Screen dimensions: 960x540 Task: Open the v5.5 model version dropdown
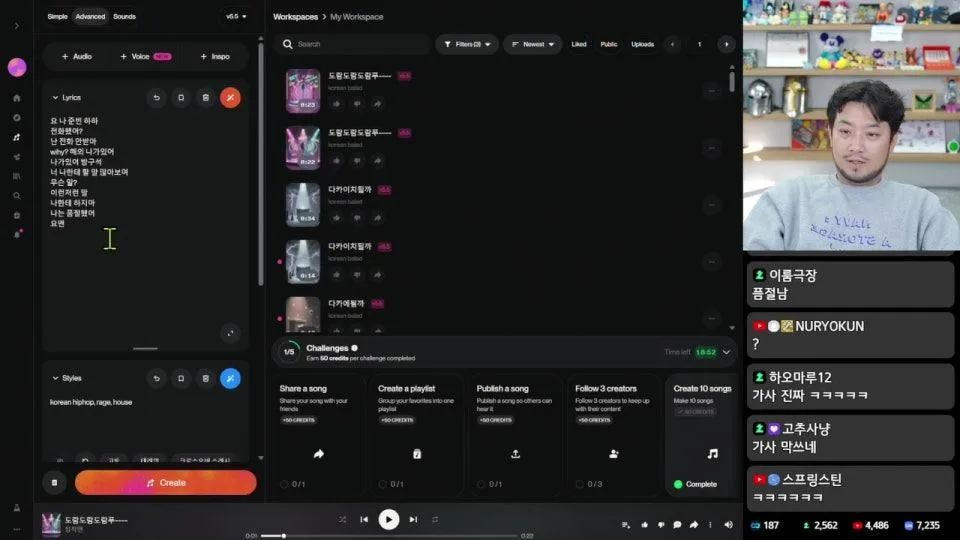236,16
